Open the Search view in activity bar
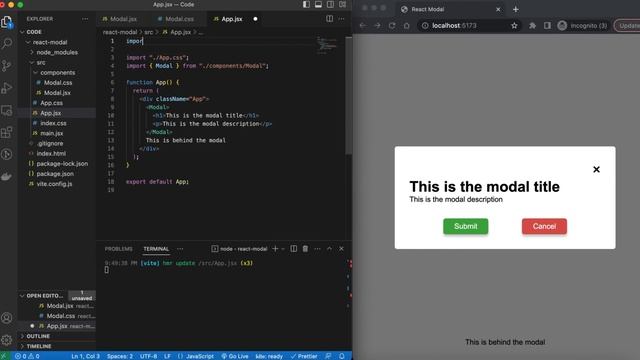640x360 pixels. click(7, 43)
